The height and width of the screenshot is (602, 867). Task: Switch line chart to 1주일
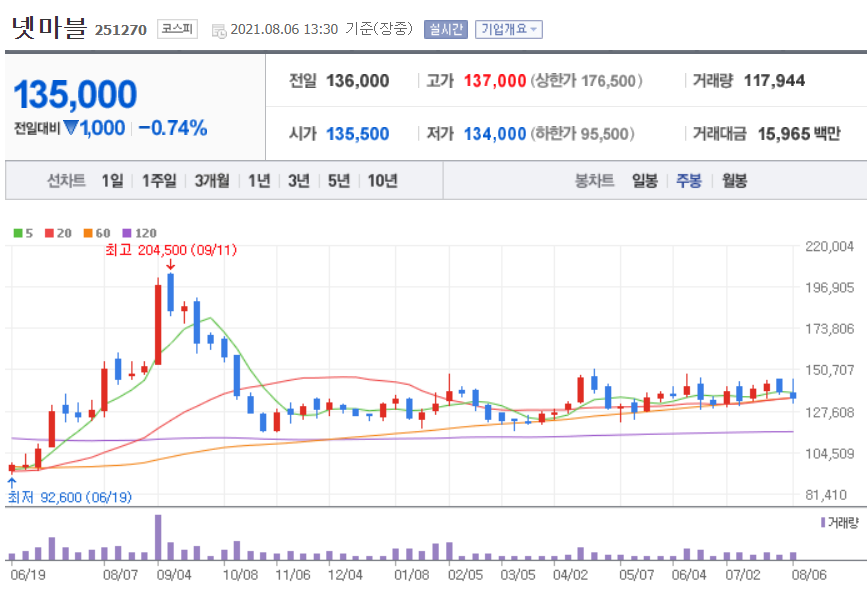(159, 181)
